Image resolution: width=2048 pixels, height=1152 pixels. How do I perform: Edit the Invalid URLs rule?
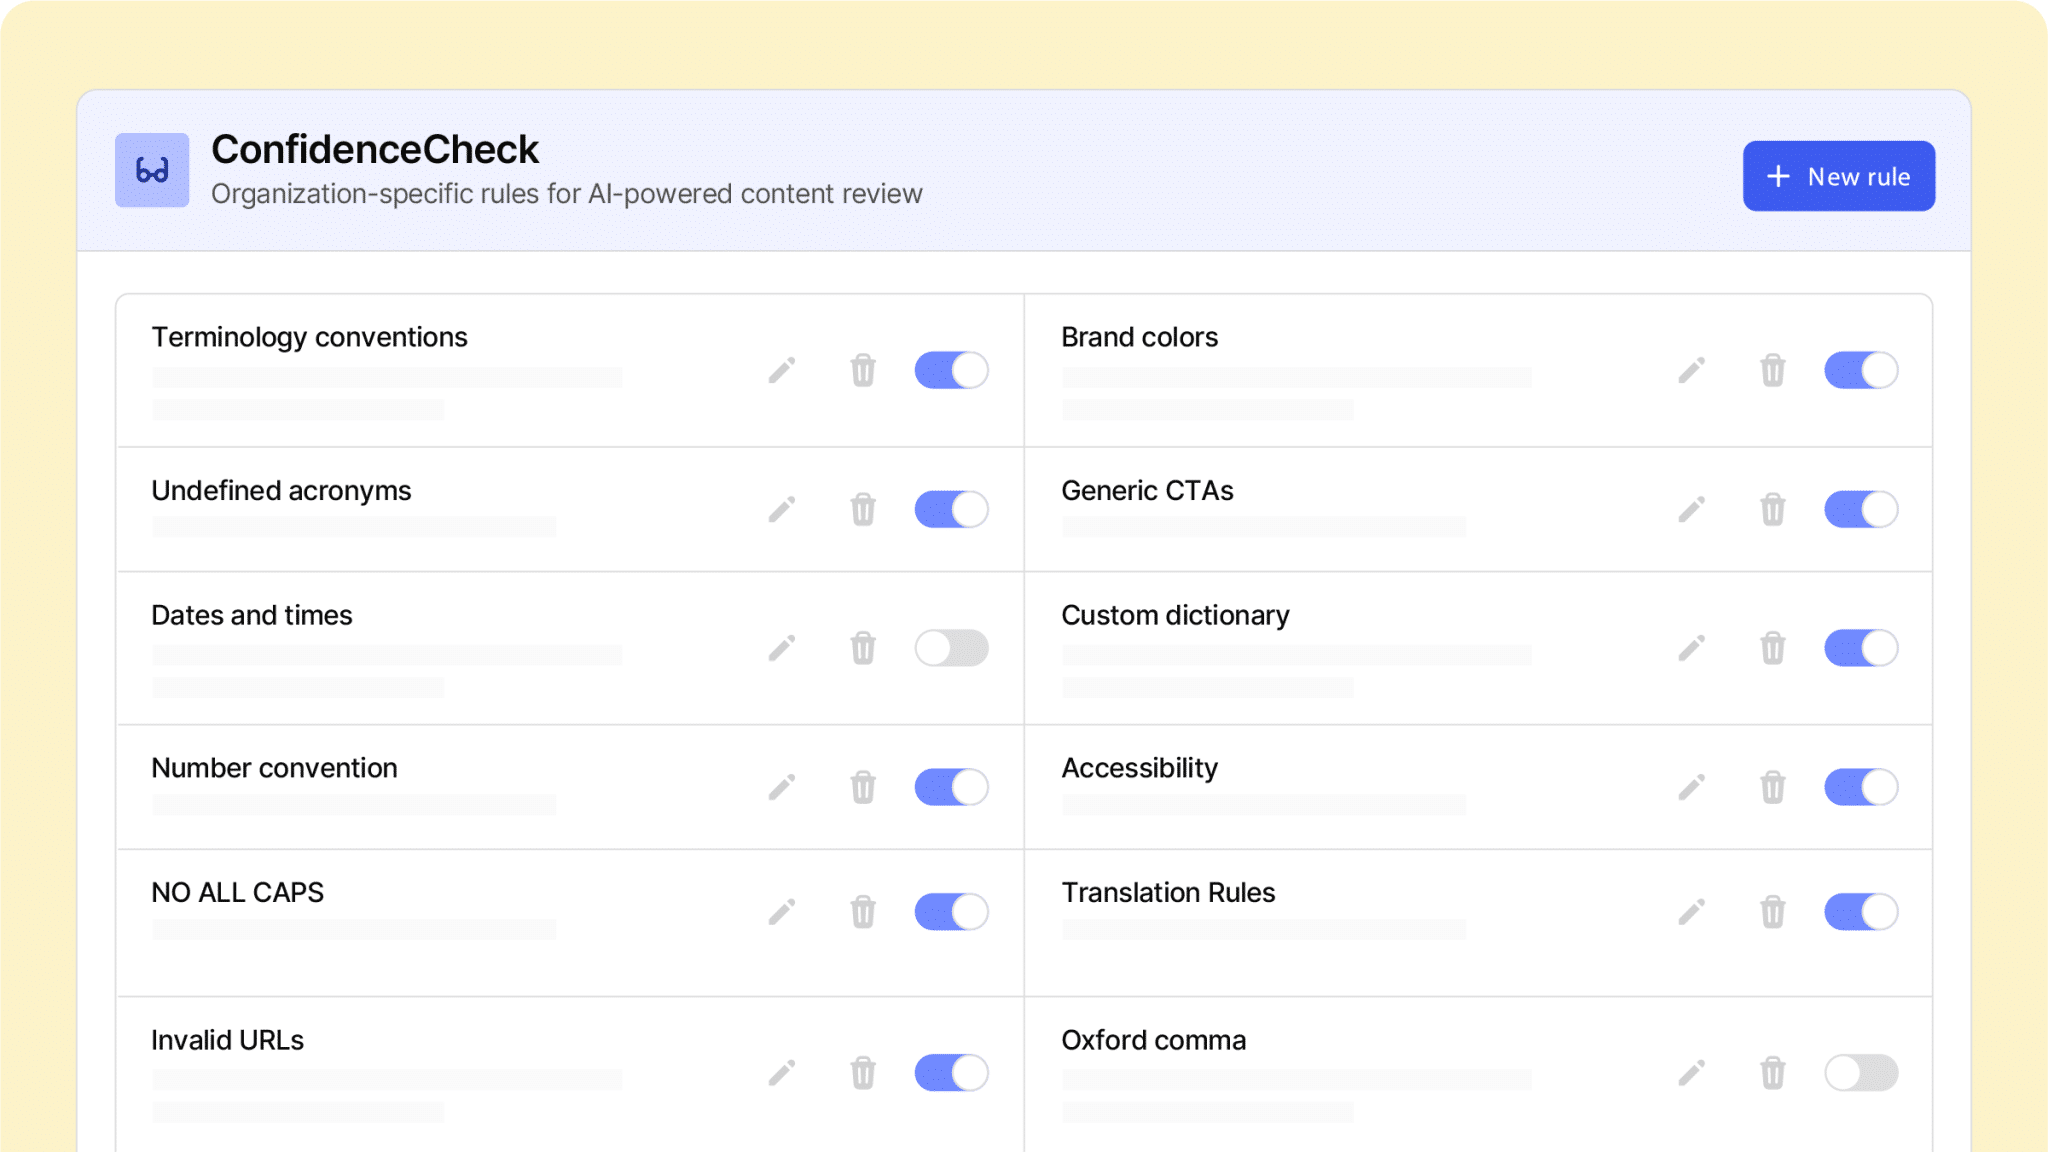pos(782,1072)
